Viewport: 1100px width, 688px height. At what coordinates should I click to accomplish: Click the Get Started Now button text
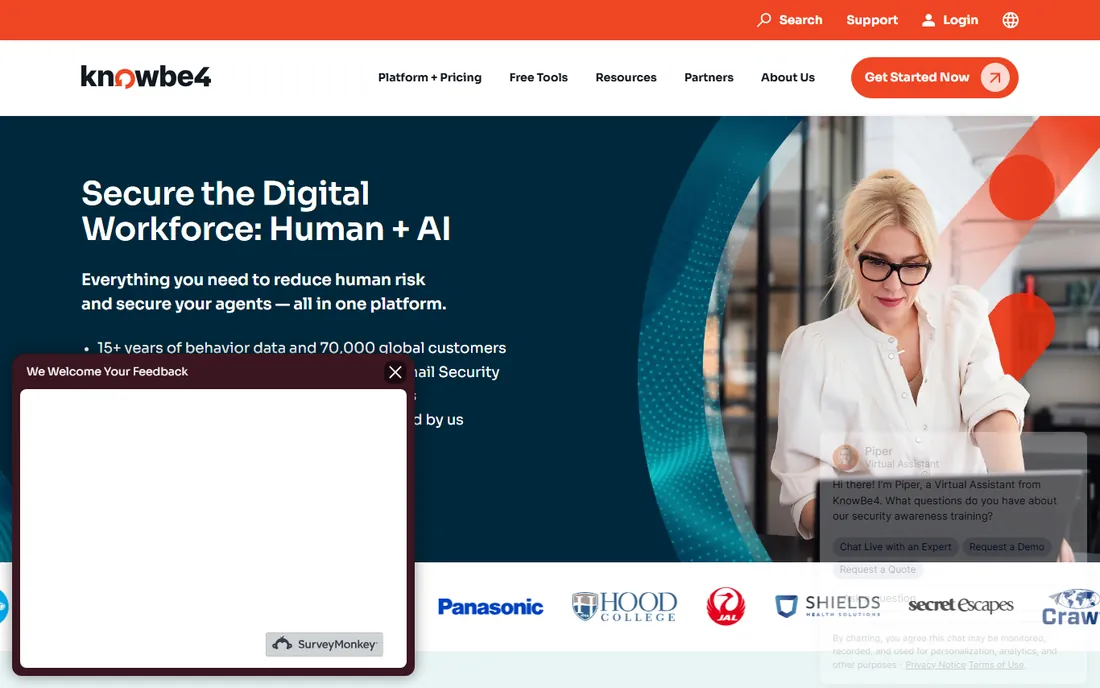point(917,77)
